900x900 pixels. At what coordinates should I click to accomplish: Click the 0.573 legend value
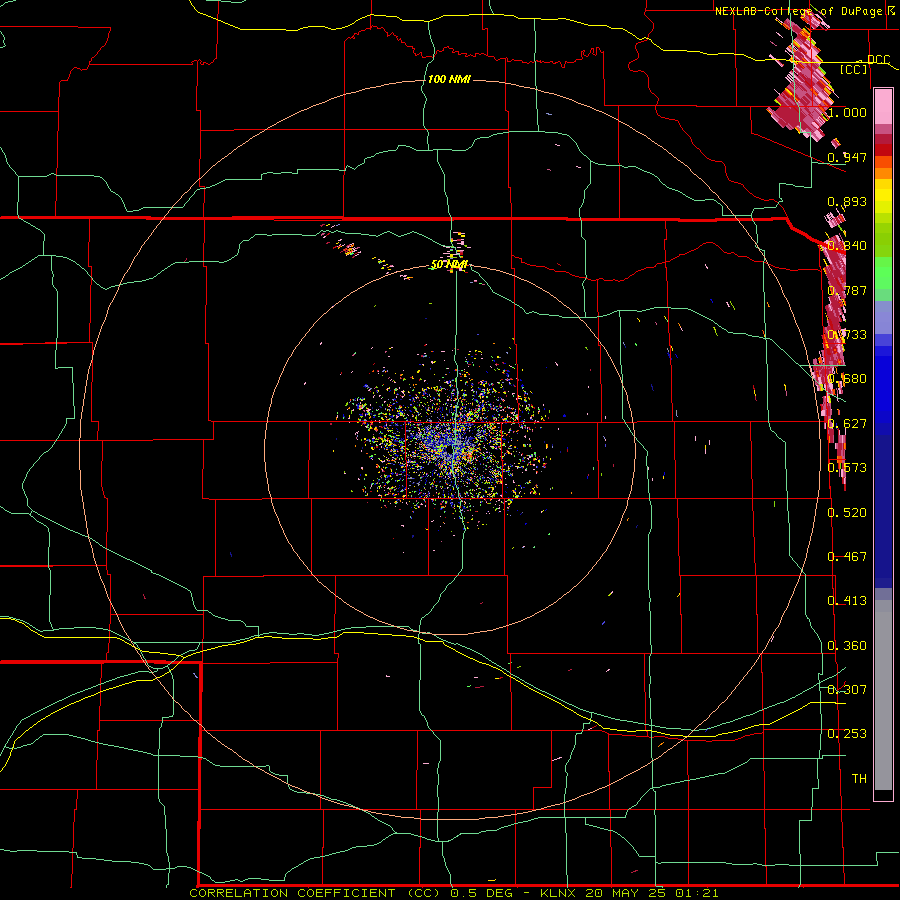(x=847, y=468)
